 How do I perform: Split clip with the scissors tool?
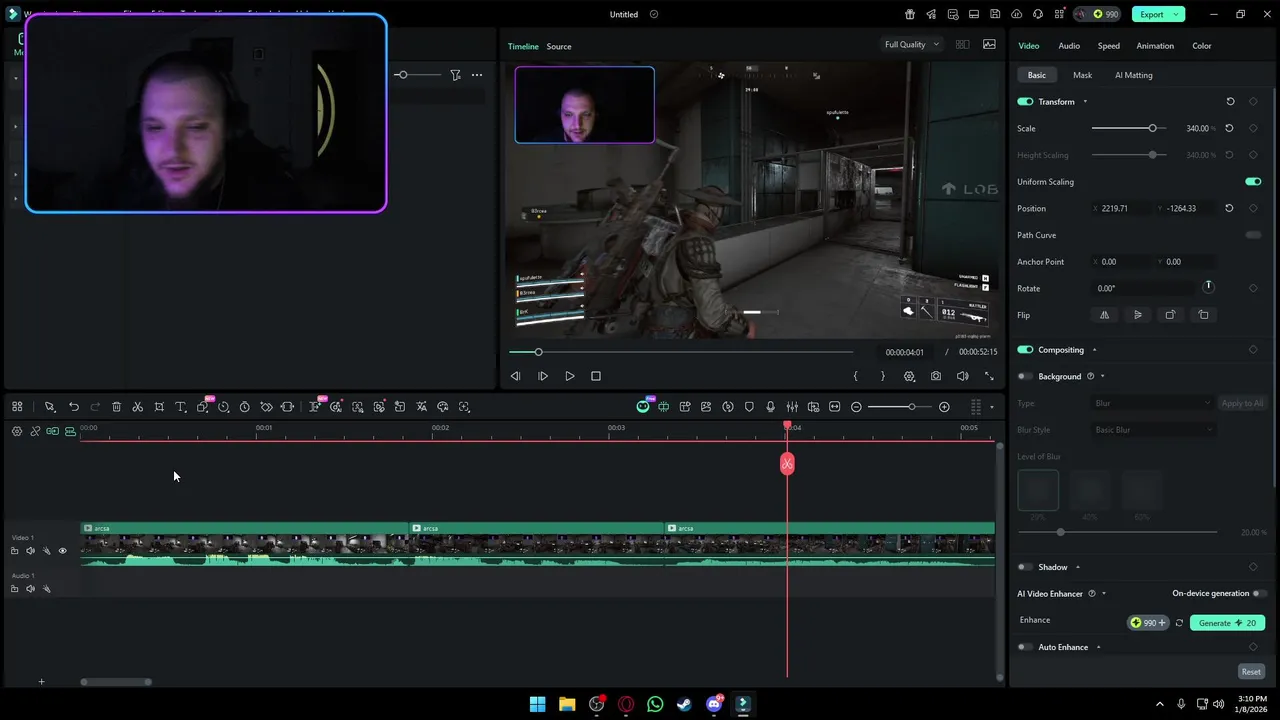[x=138, y=407]
